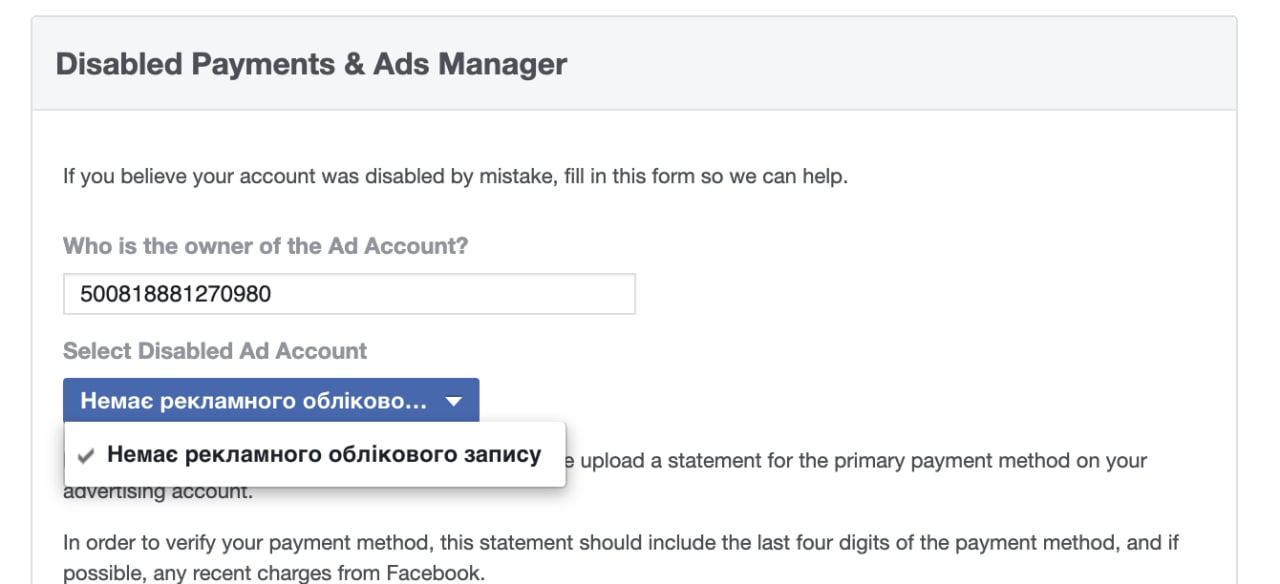
Task: Focus the Ad Account owner input field
Action: point(349,294)
